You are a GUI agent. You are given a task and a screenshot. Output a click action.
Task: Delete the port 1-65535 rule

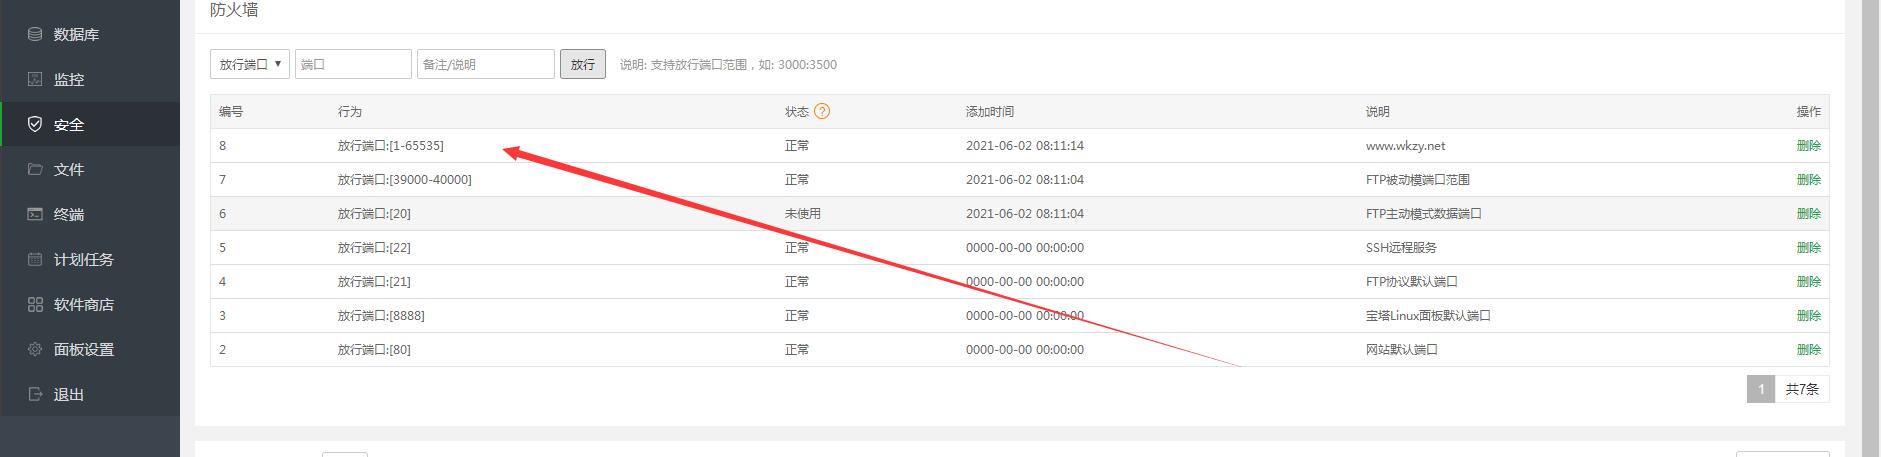pyautogui.click(x=1808, y=145)
